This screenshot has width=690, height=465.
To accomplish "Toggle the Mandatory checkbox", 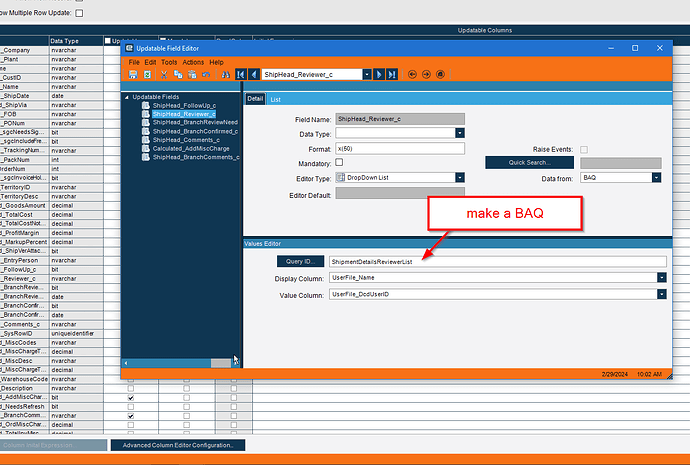I will (x=339, y=162).
